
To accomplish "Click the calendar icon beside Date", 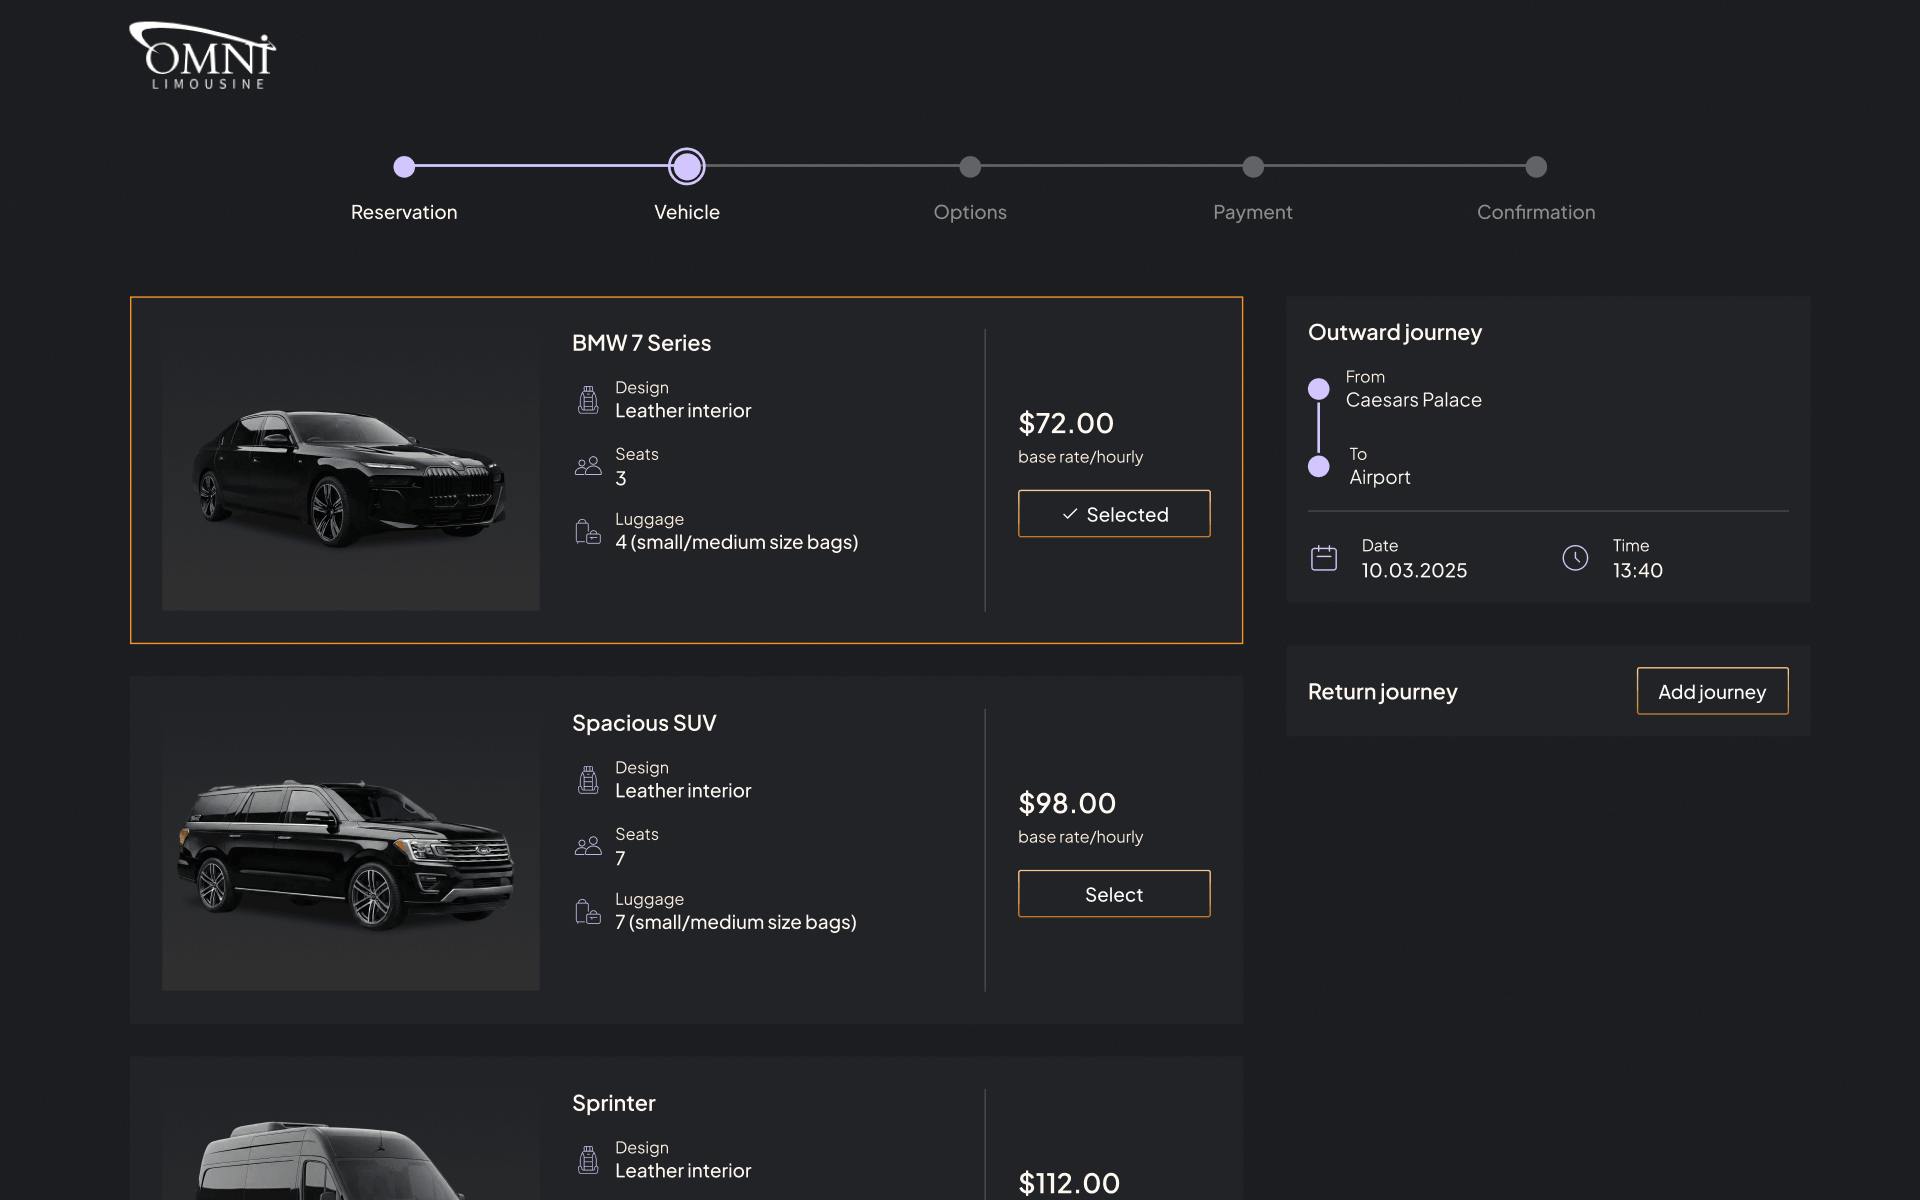I will tap(1324, 558).
